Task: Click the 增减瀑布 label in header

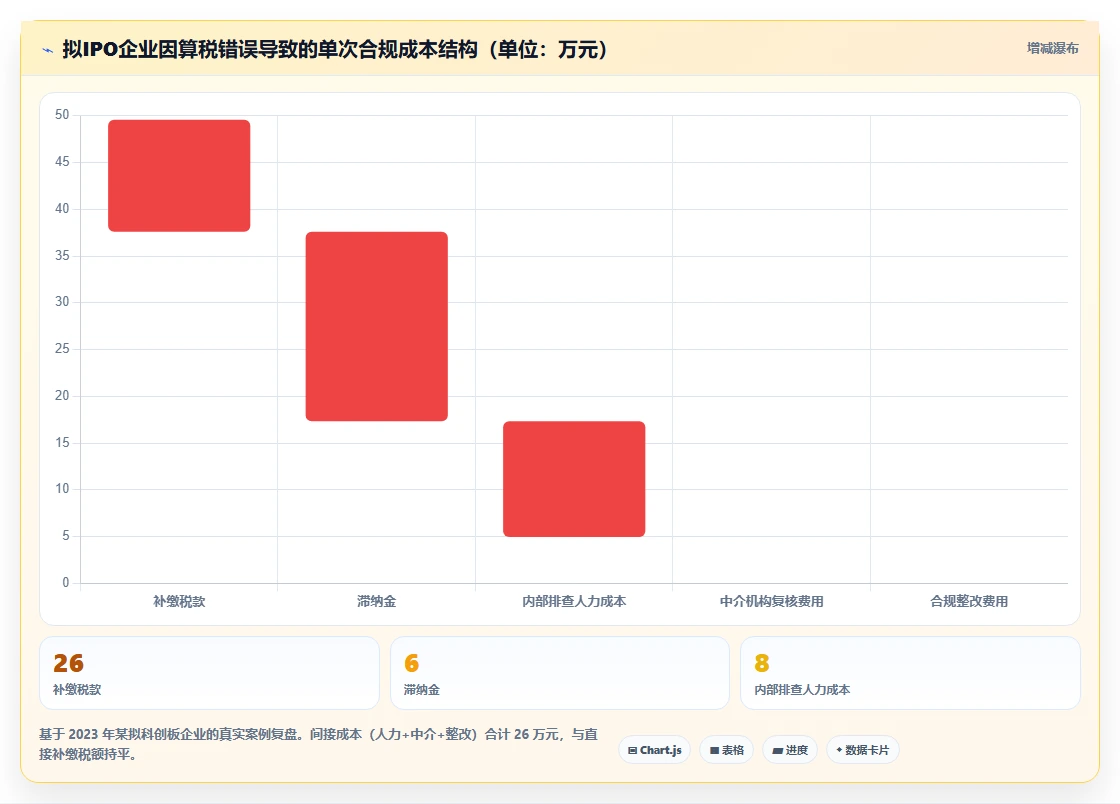Action: pos(1052,48)
